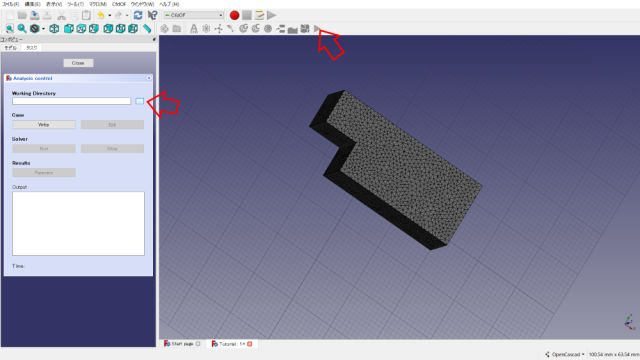Set the Left view cube icon
640x360 pixels.
(133, 29)
